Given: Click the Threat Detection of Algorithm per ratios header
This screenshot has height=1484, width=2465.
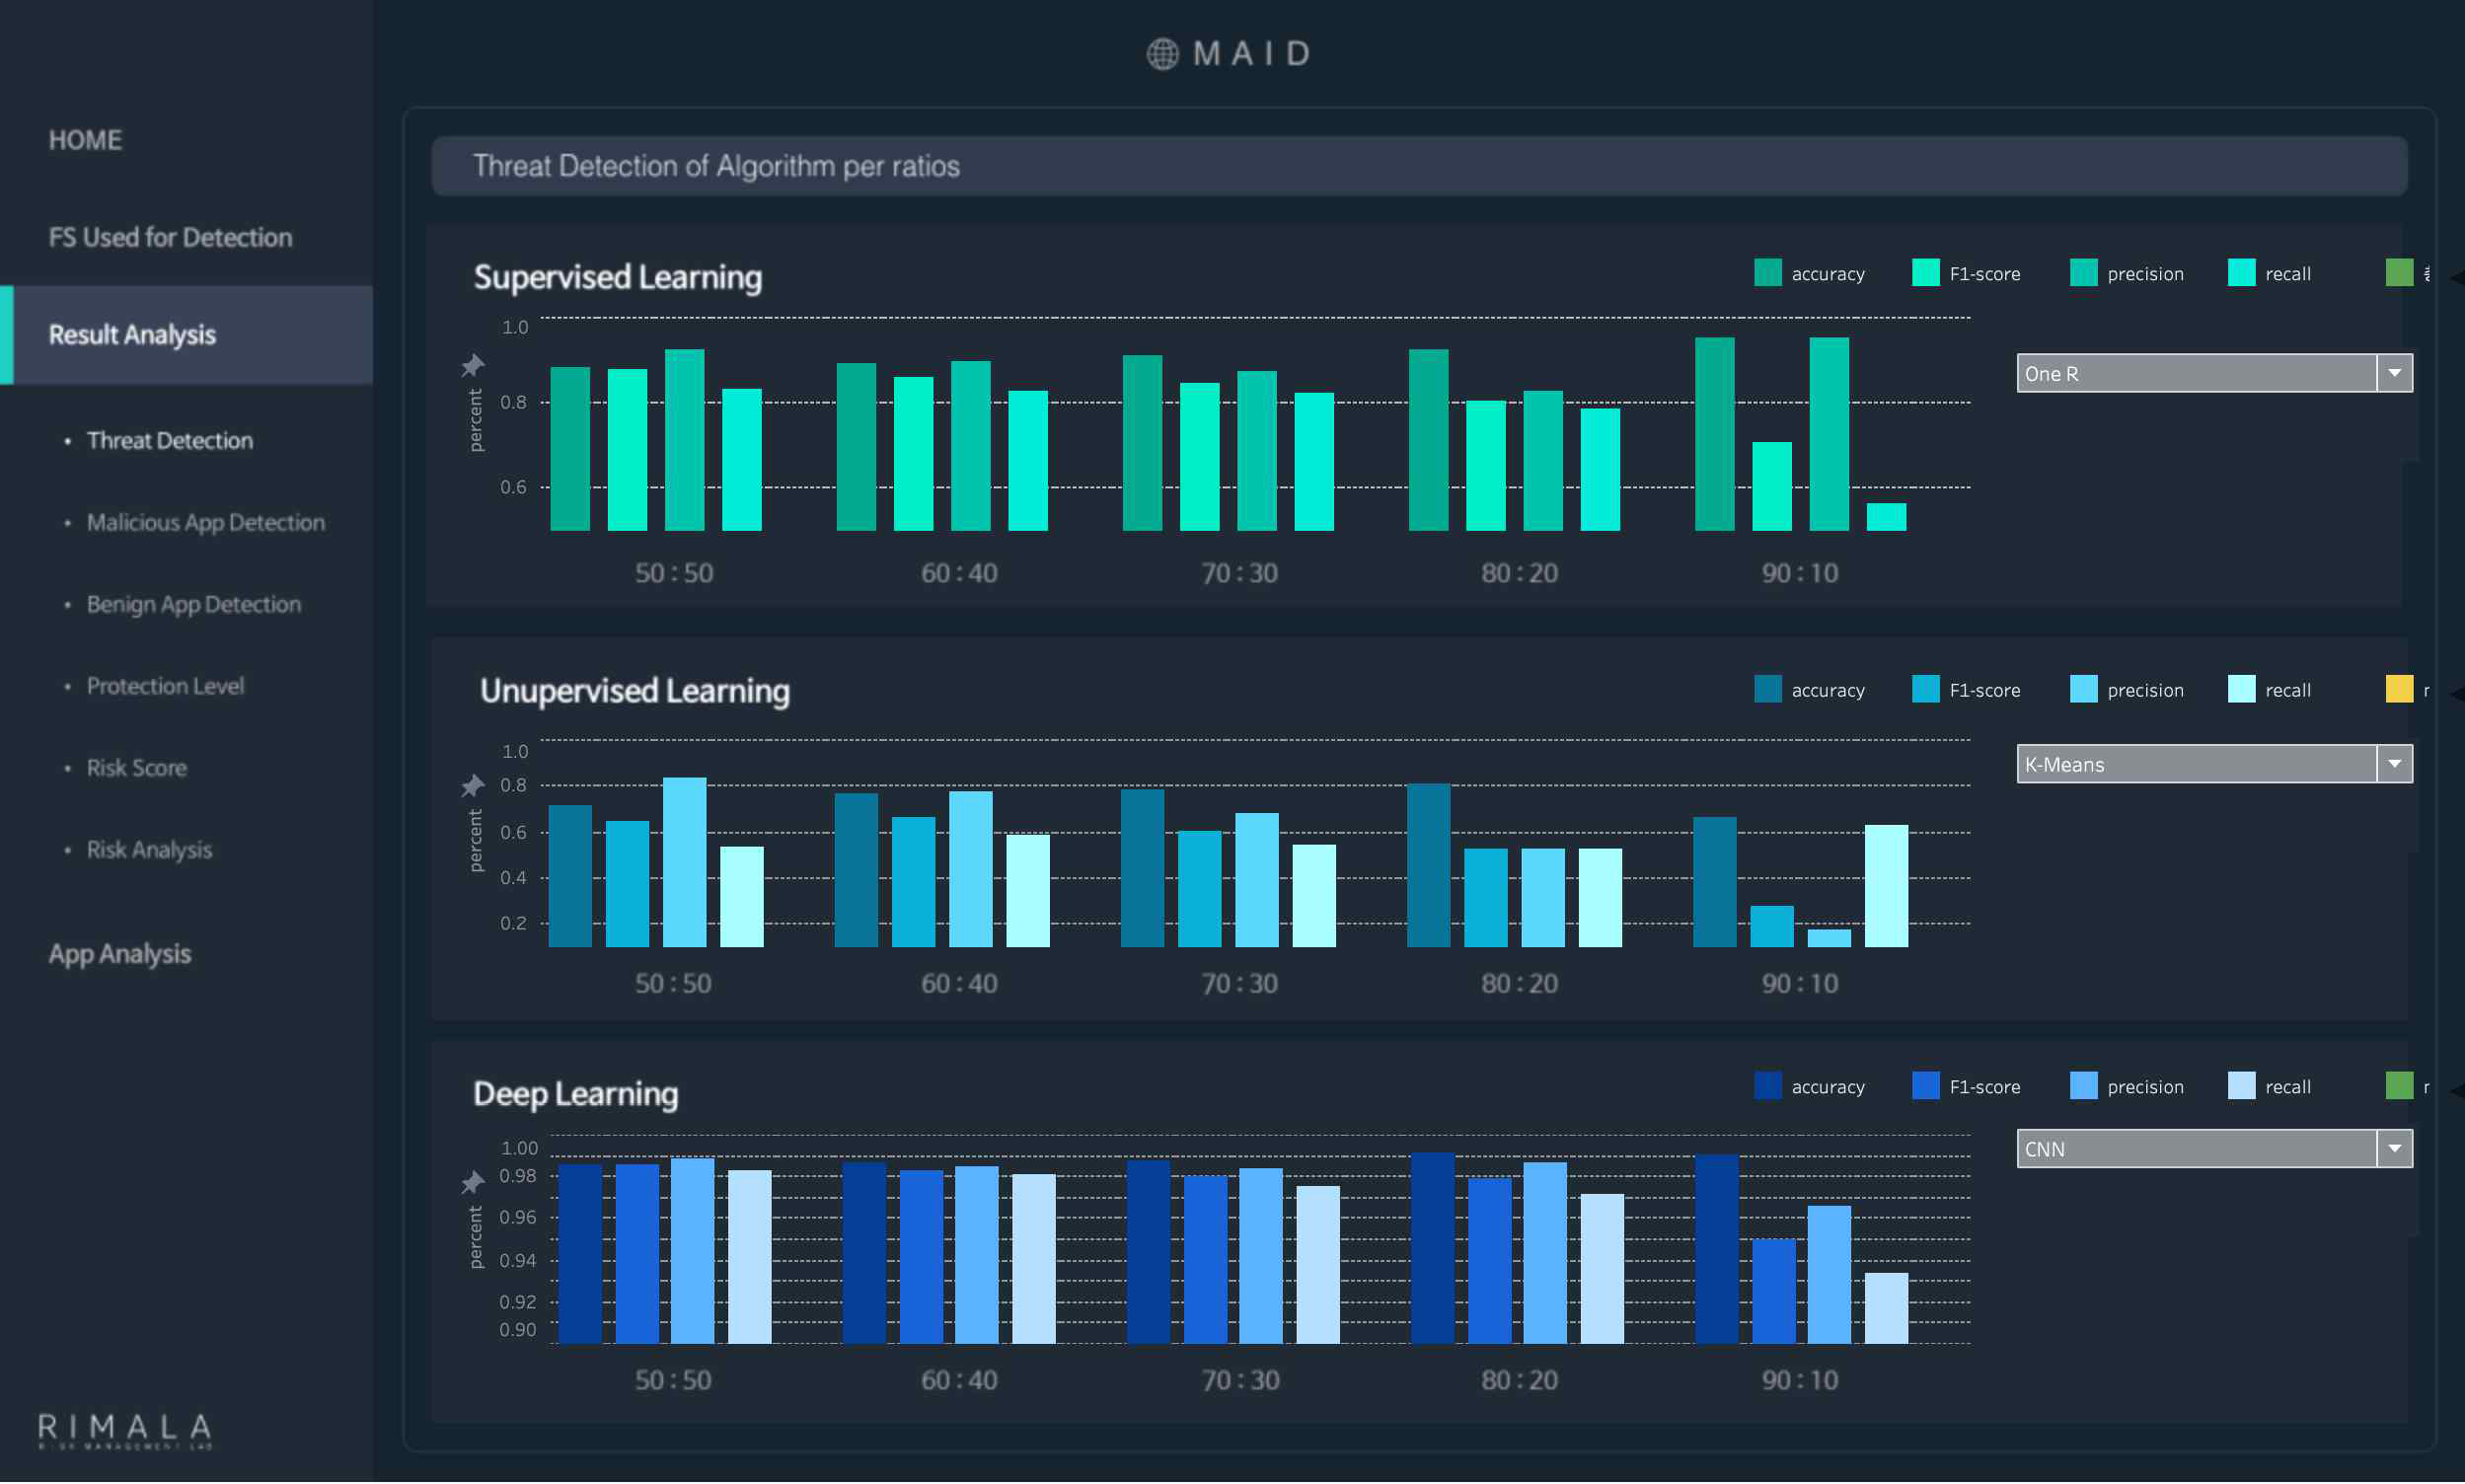Looking at the screenshot, I should pyautogui.click(x=1420, y=167).
